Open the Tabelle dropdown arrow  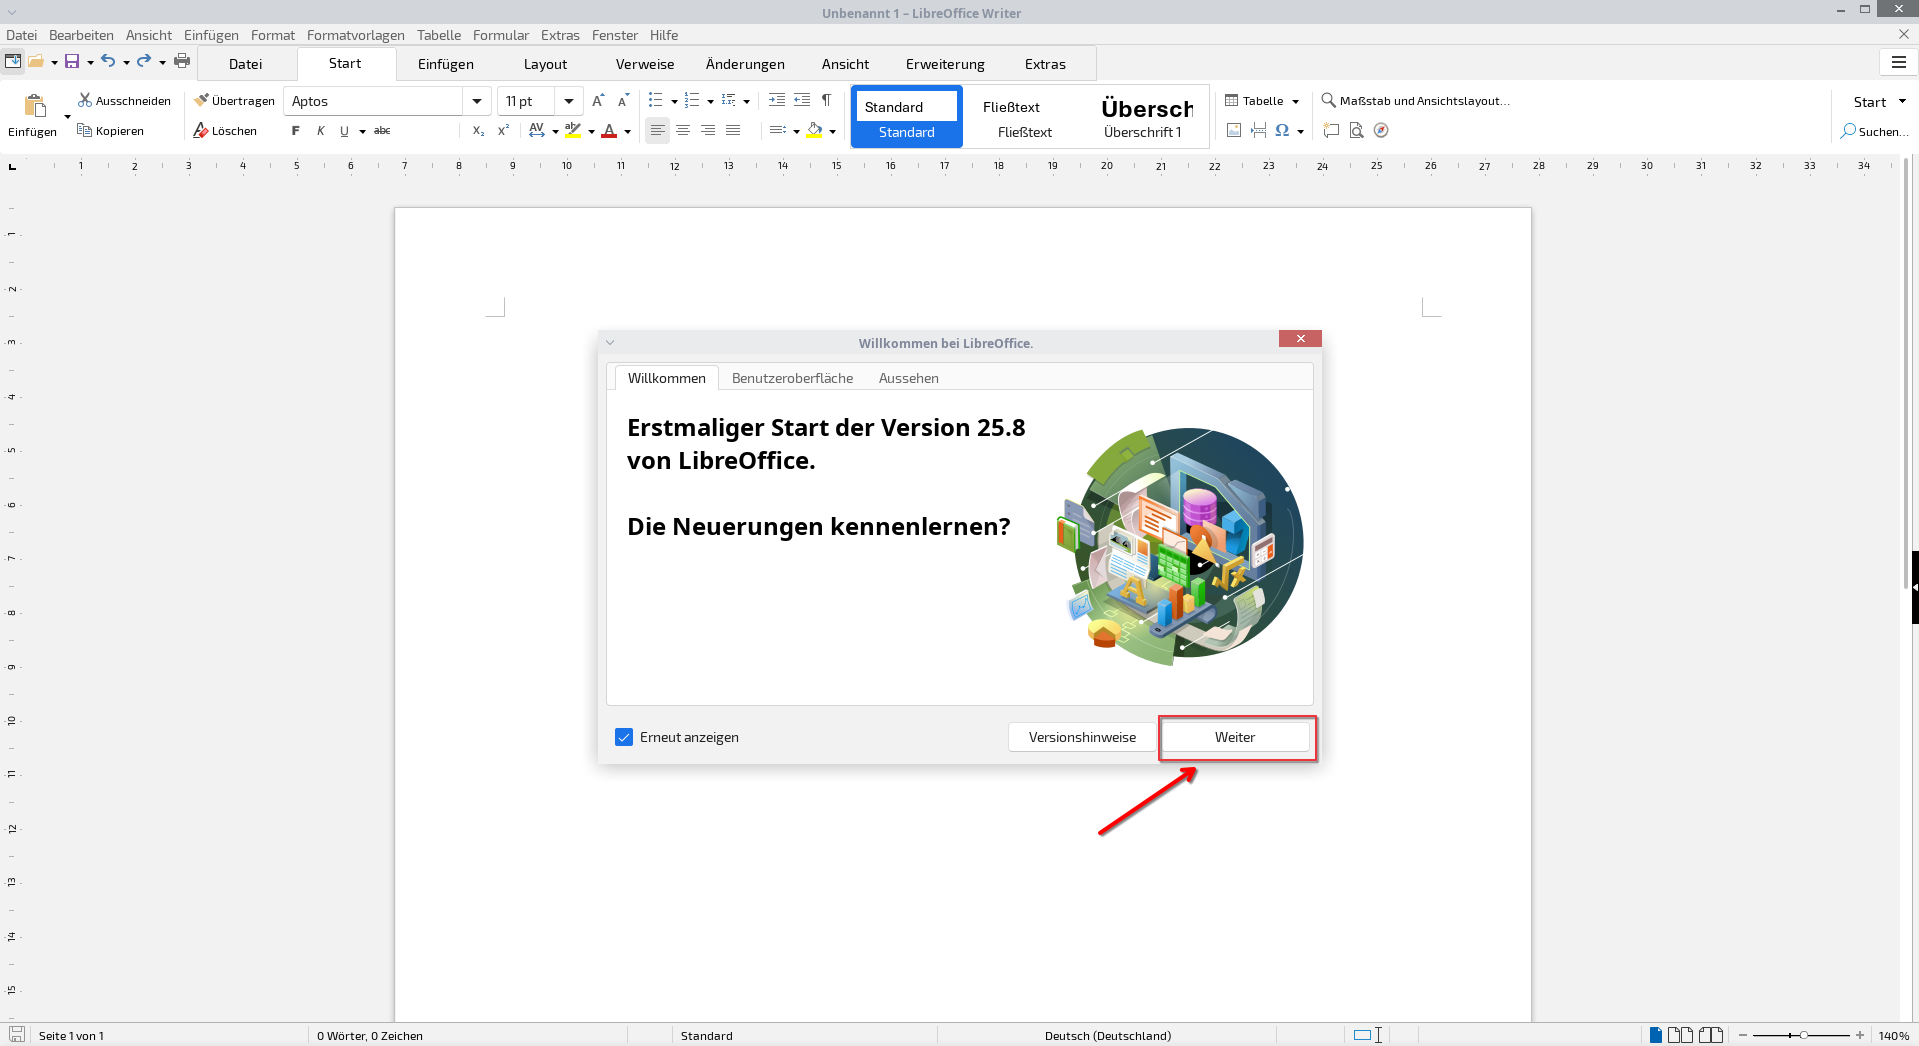click(x=1295, y=101)
